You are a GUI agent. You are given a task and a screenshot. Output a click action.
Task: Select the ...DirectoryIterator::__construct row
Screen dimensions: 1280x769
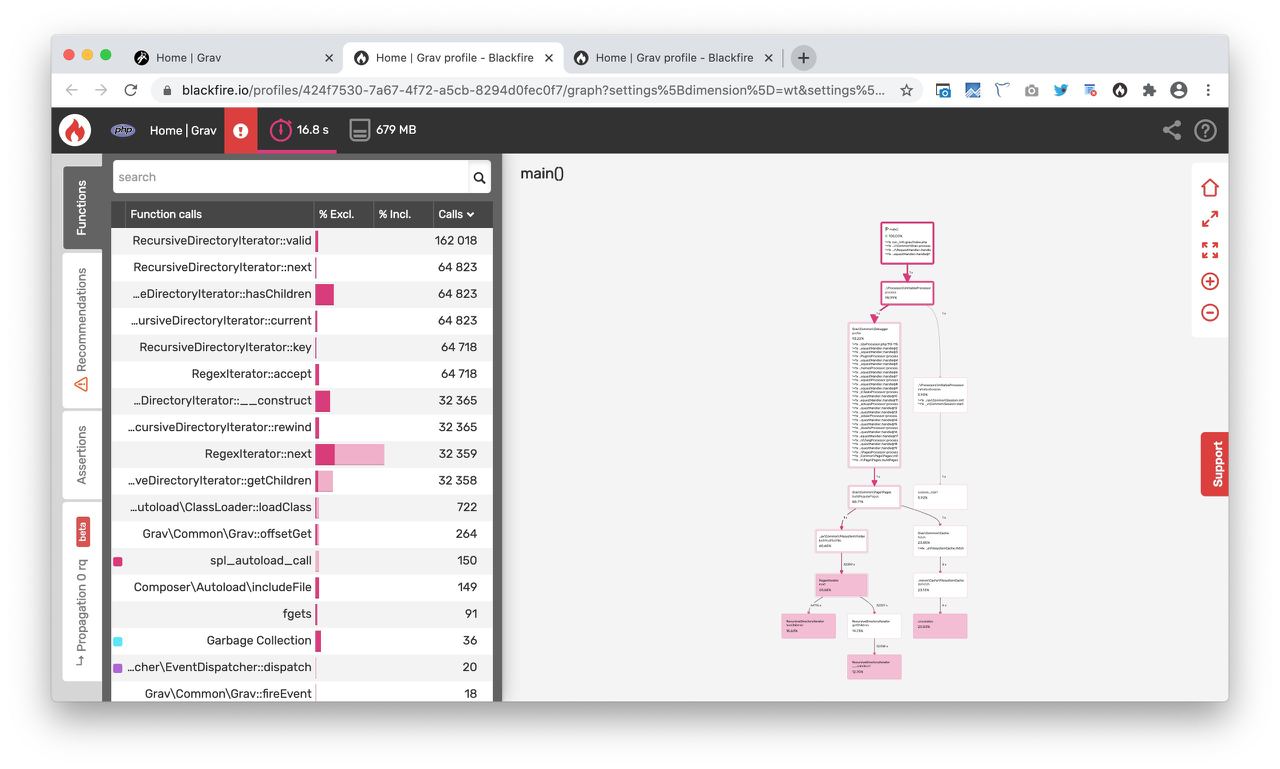point(302,400)
